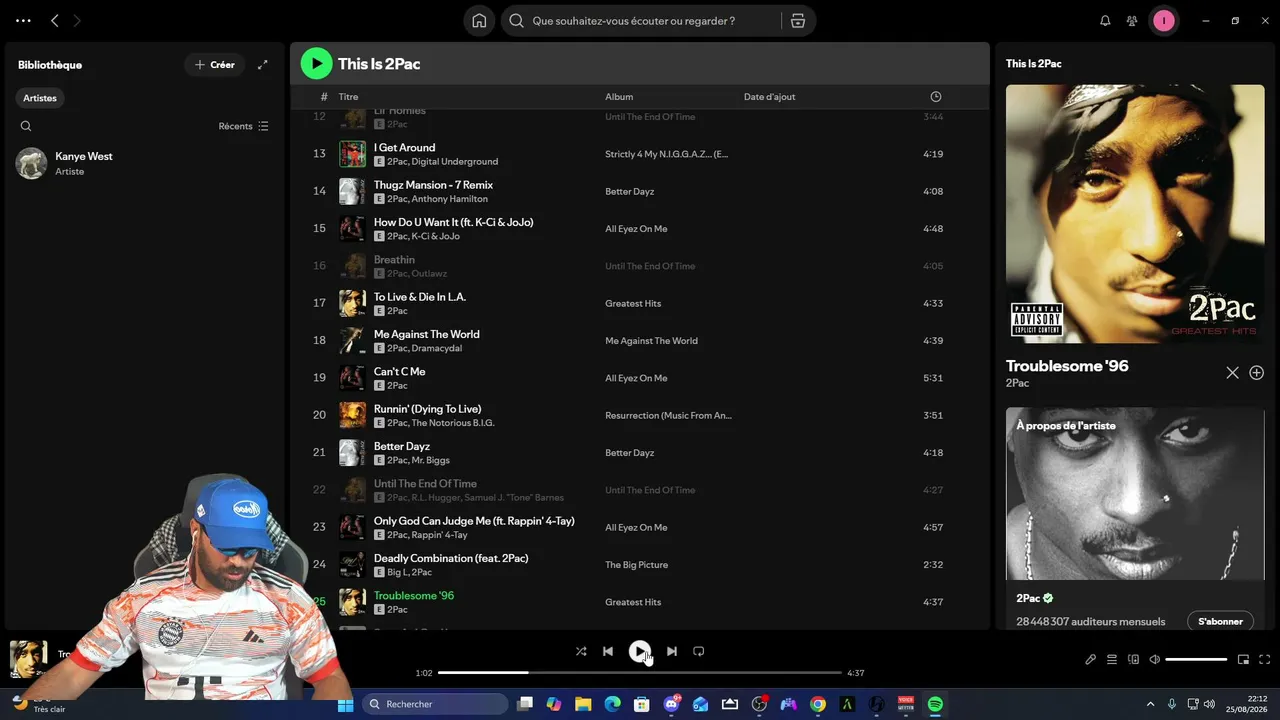
Task: Seek within the song progress bar
Action: coord(640,673)
